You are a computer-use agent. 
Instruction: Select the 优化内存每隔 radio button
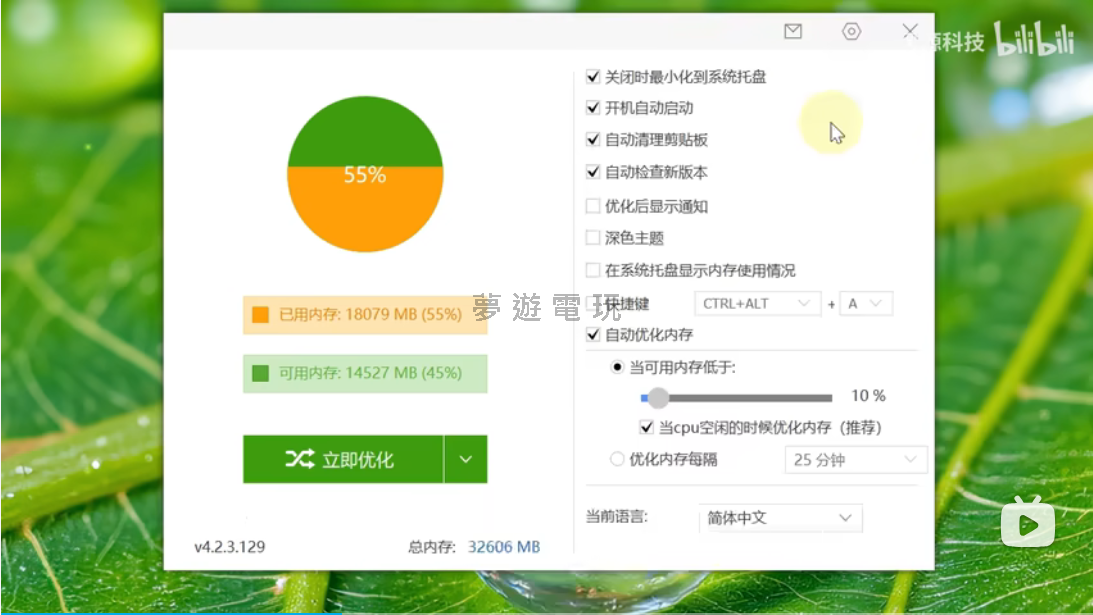click(617, 460)
